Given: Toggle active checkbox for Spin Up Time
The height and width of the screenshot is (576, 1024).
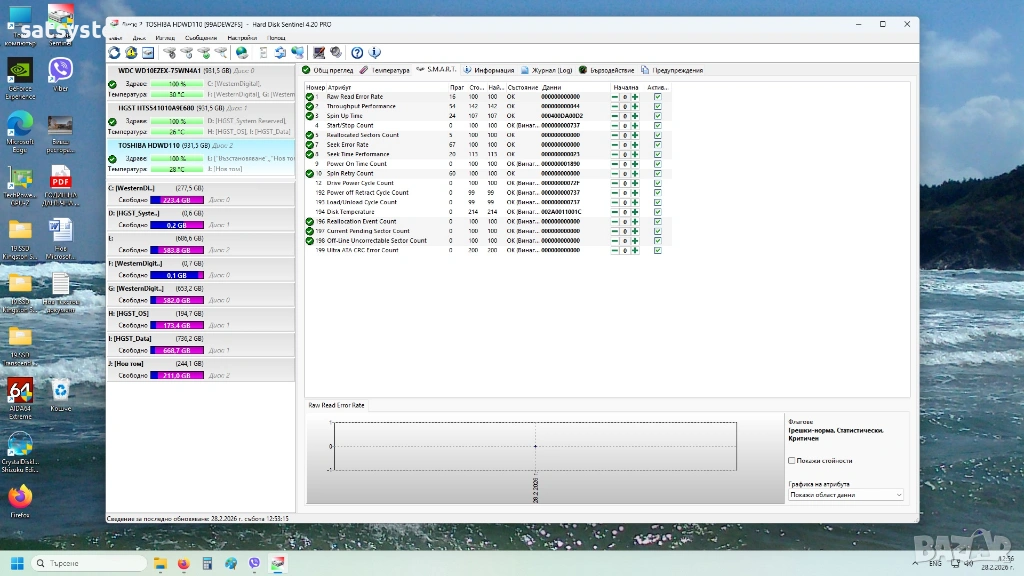Looking at the screenshot, I should 657,116.
